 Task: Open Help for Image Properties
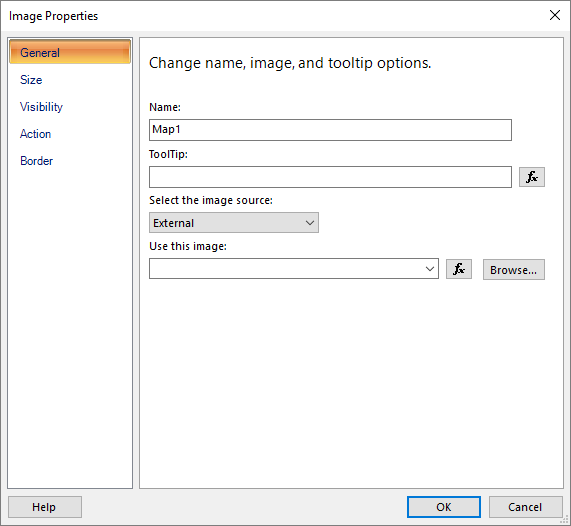tap(45, 507)
